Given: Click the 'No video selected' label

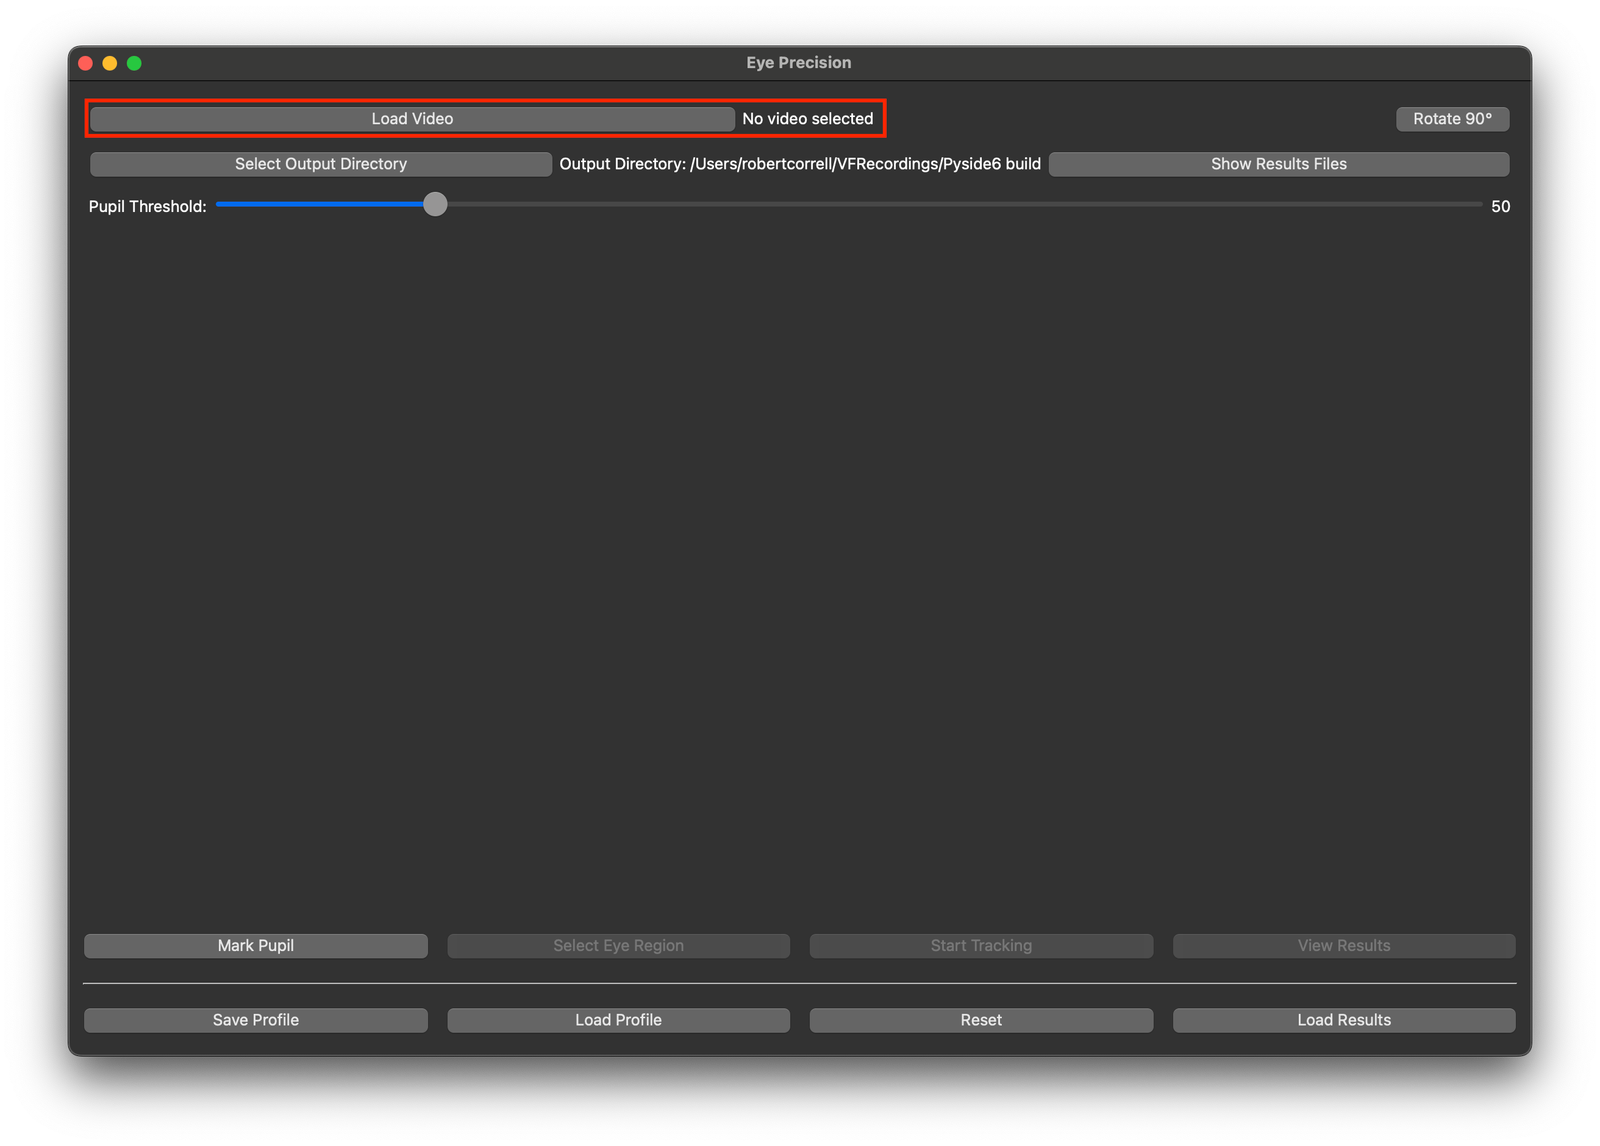Looking at the screenshot, I should pyautogui.click(x=808, y=119).
